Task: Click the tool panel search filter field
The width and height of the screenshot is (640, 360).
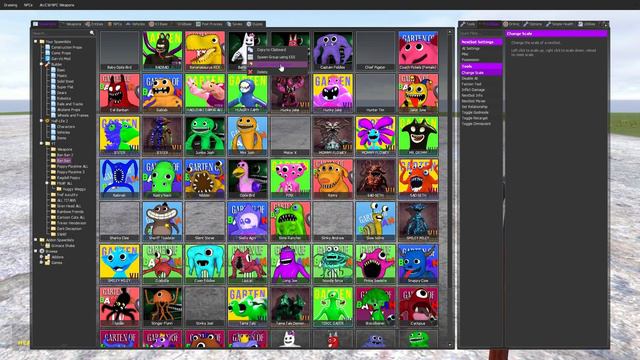Action: [x=481, y=33]
